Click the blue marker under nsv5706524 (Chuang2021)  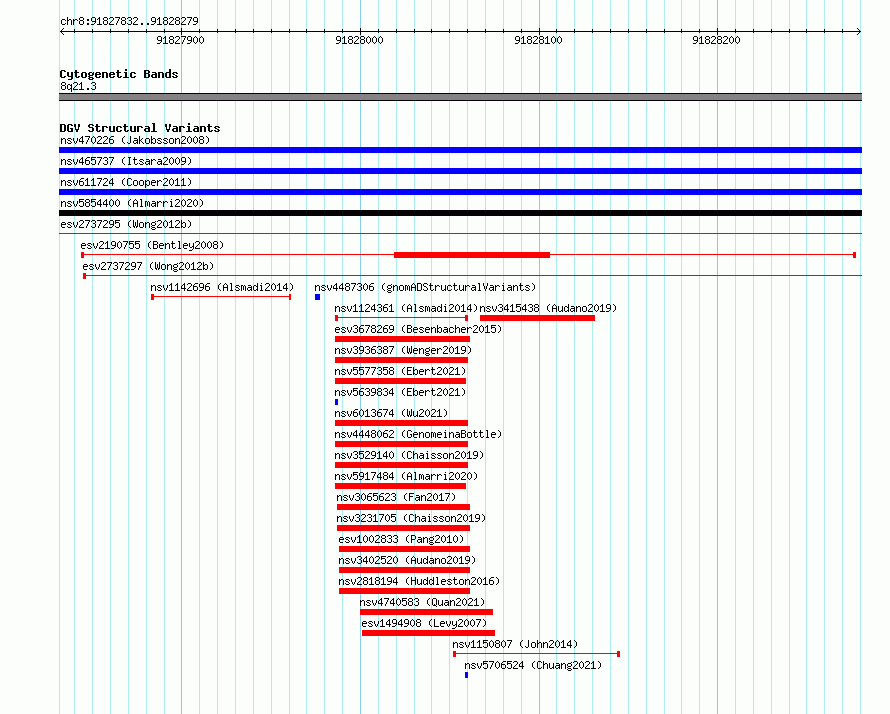click(467, 675)
